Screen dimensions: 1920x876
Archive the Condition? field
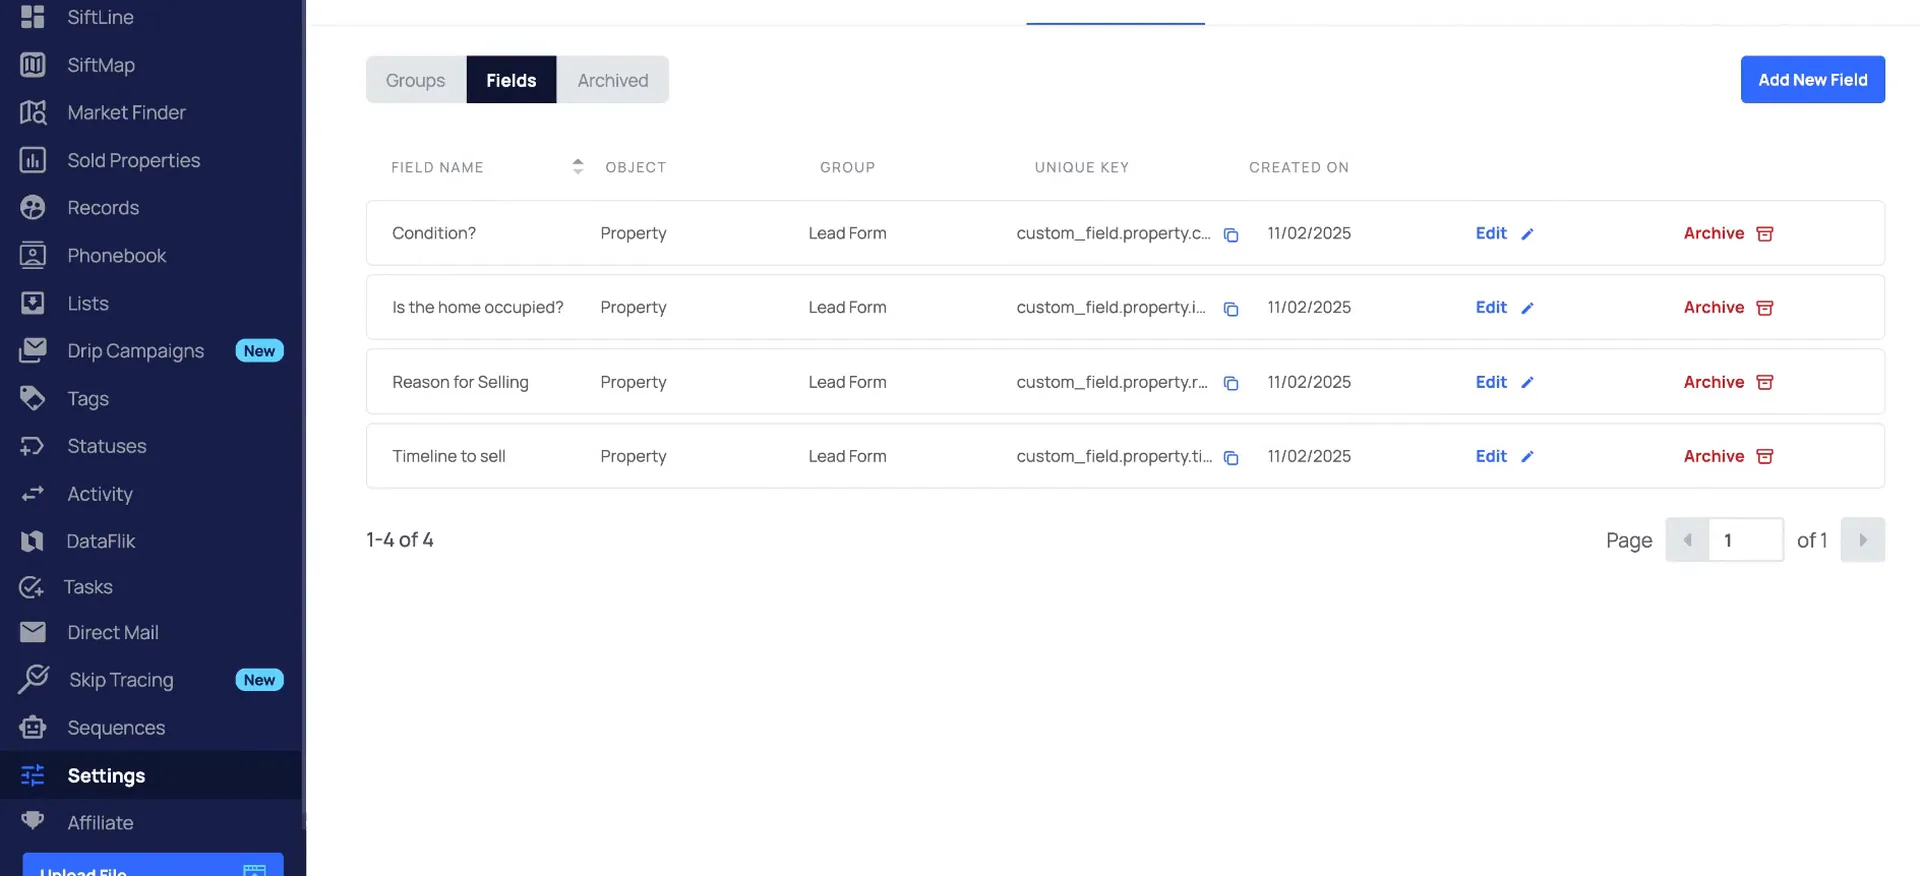(1728, 233)
